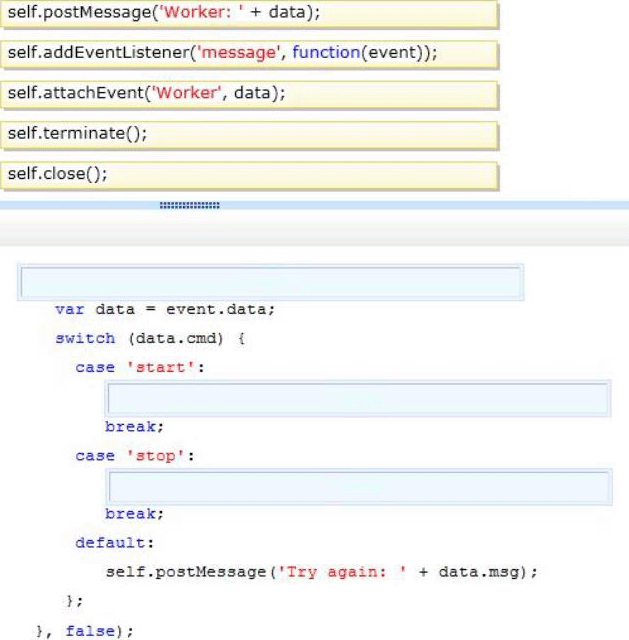Click the break; after case 'stop'
The image size is (629, 640).
pyautogui.click(x=134, y=514)
